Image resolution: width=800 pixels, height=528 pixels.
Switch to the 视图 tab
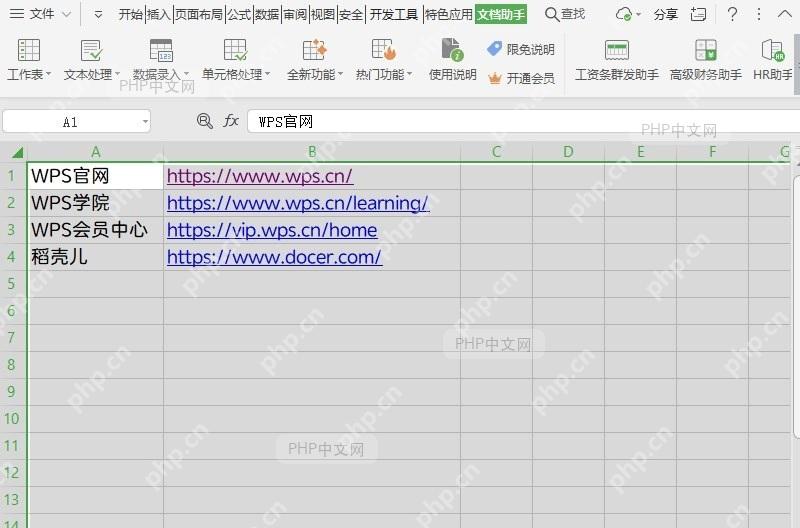[x=323, y=14]
